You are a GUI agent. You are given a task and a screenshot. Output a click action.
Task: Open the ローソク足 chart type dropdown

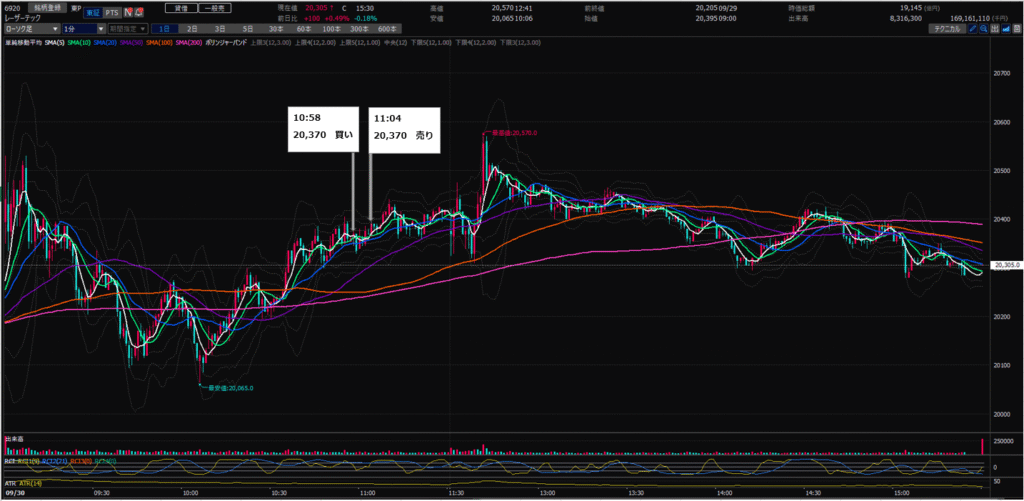click(x=31, y=30)
